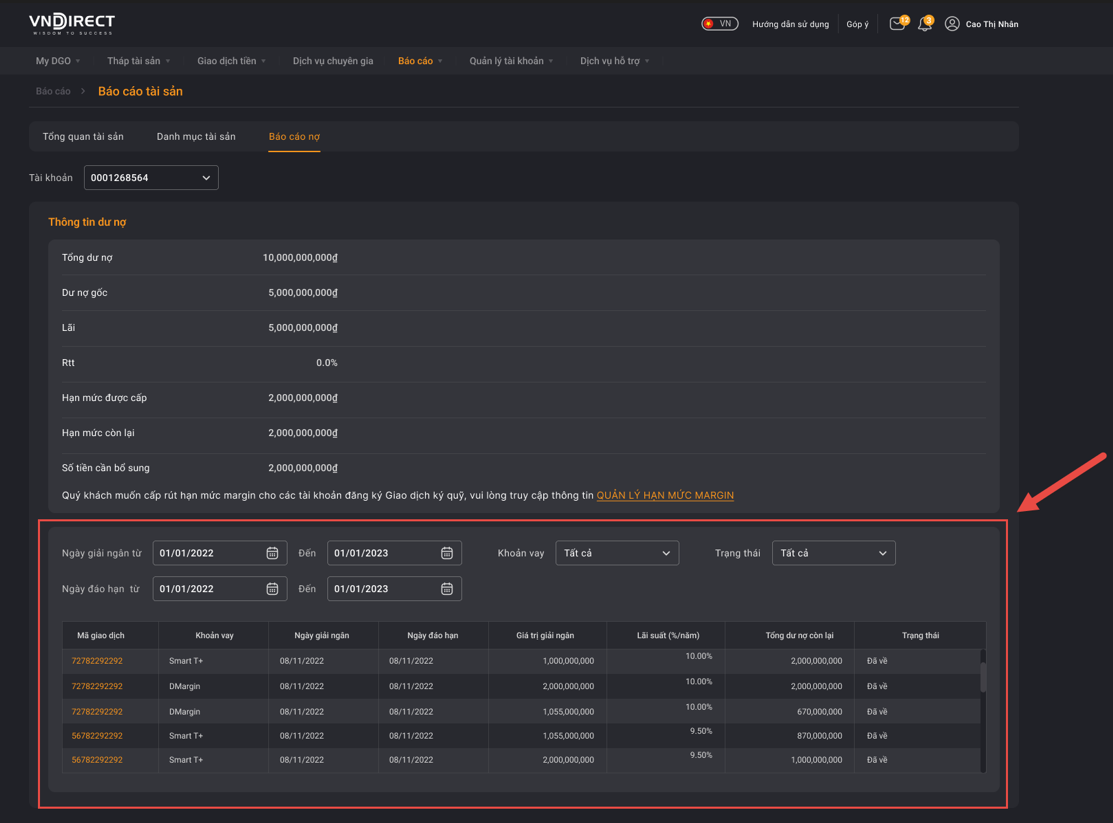The height and width of the screenshot is (823, 1113).
Task: Click the Trạng thái column header
Action: pyautogui.click(x=921, y=636)
